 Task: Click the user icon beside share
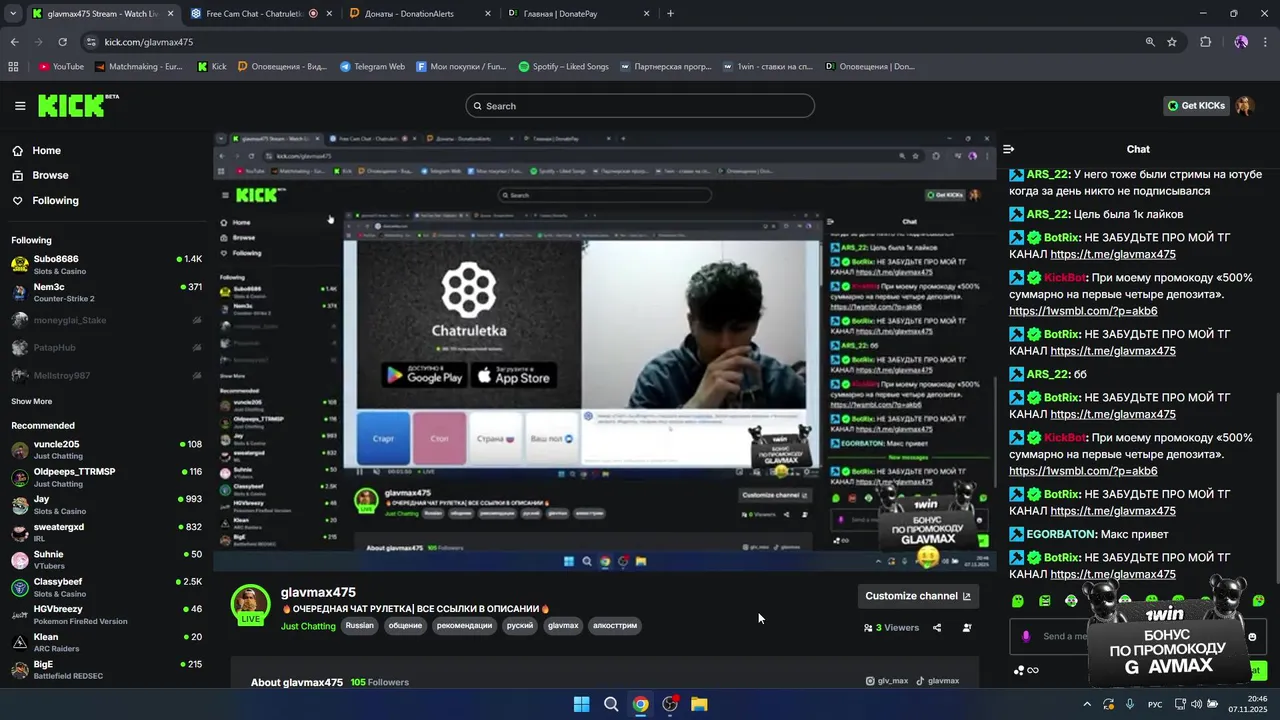[x=967, y=628]
